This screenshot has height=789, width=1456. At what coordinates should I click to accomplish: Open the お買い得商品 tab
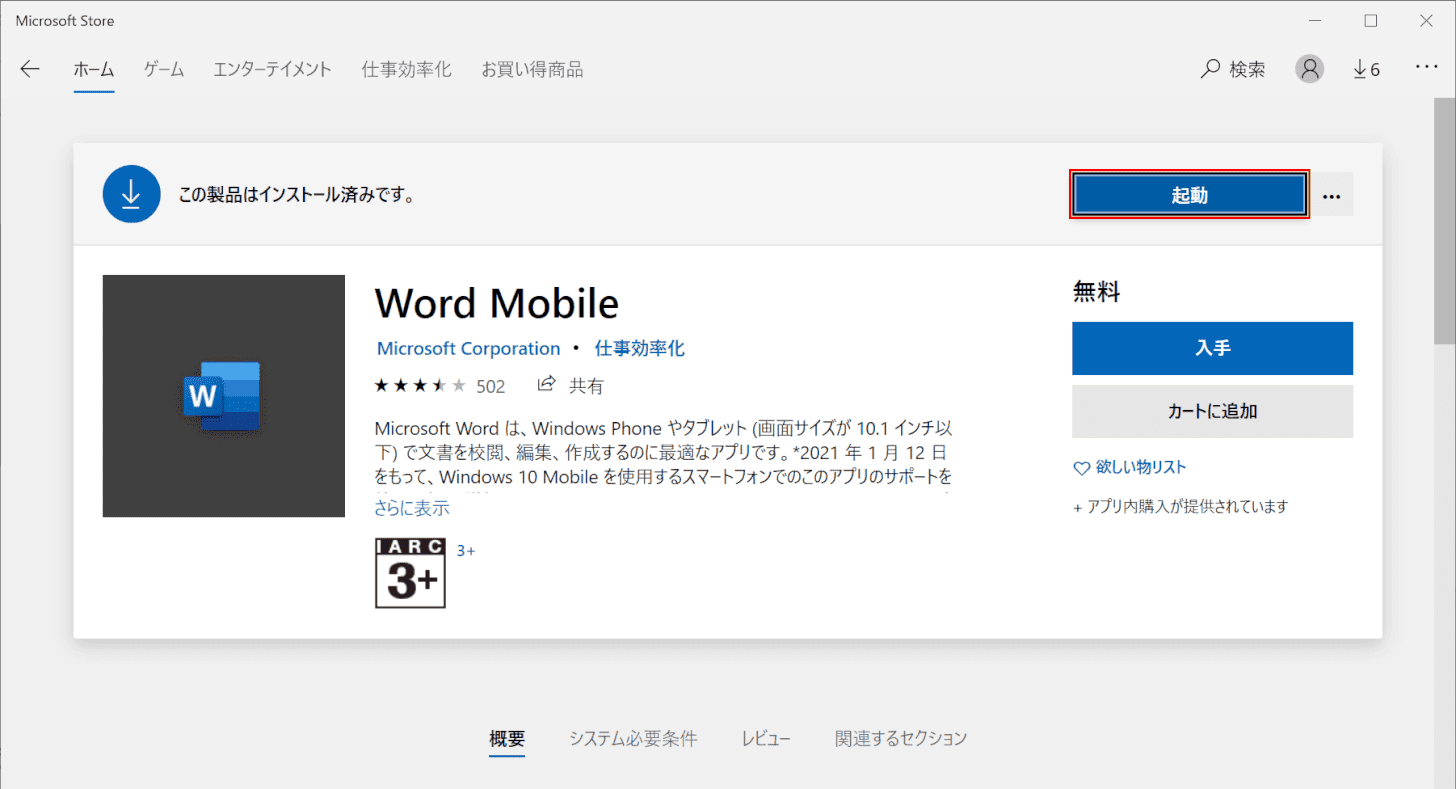pyautogui.click(x=532, y=70)
